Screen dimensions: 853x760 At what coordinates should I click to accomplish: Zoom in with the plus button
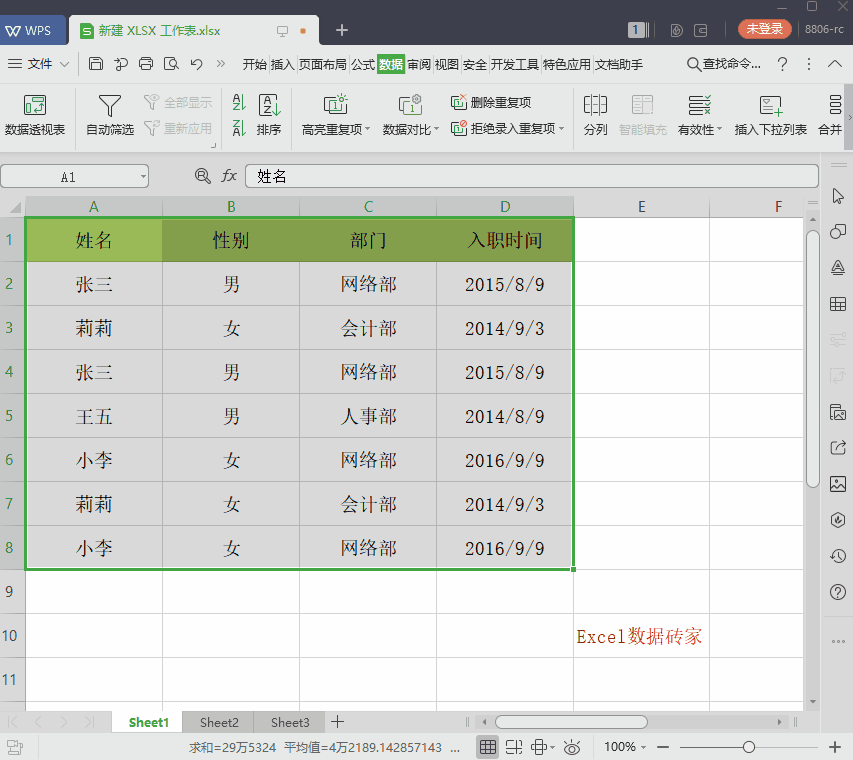[x=835, y=747]
